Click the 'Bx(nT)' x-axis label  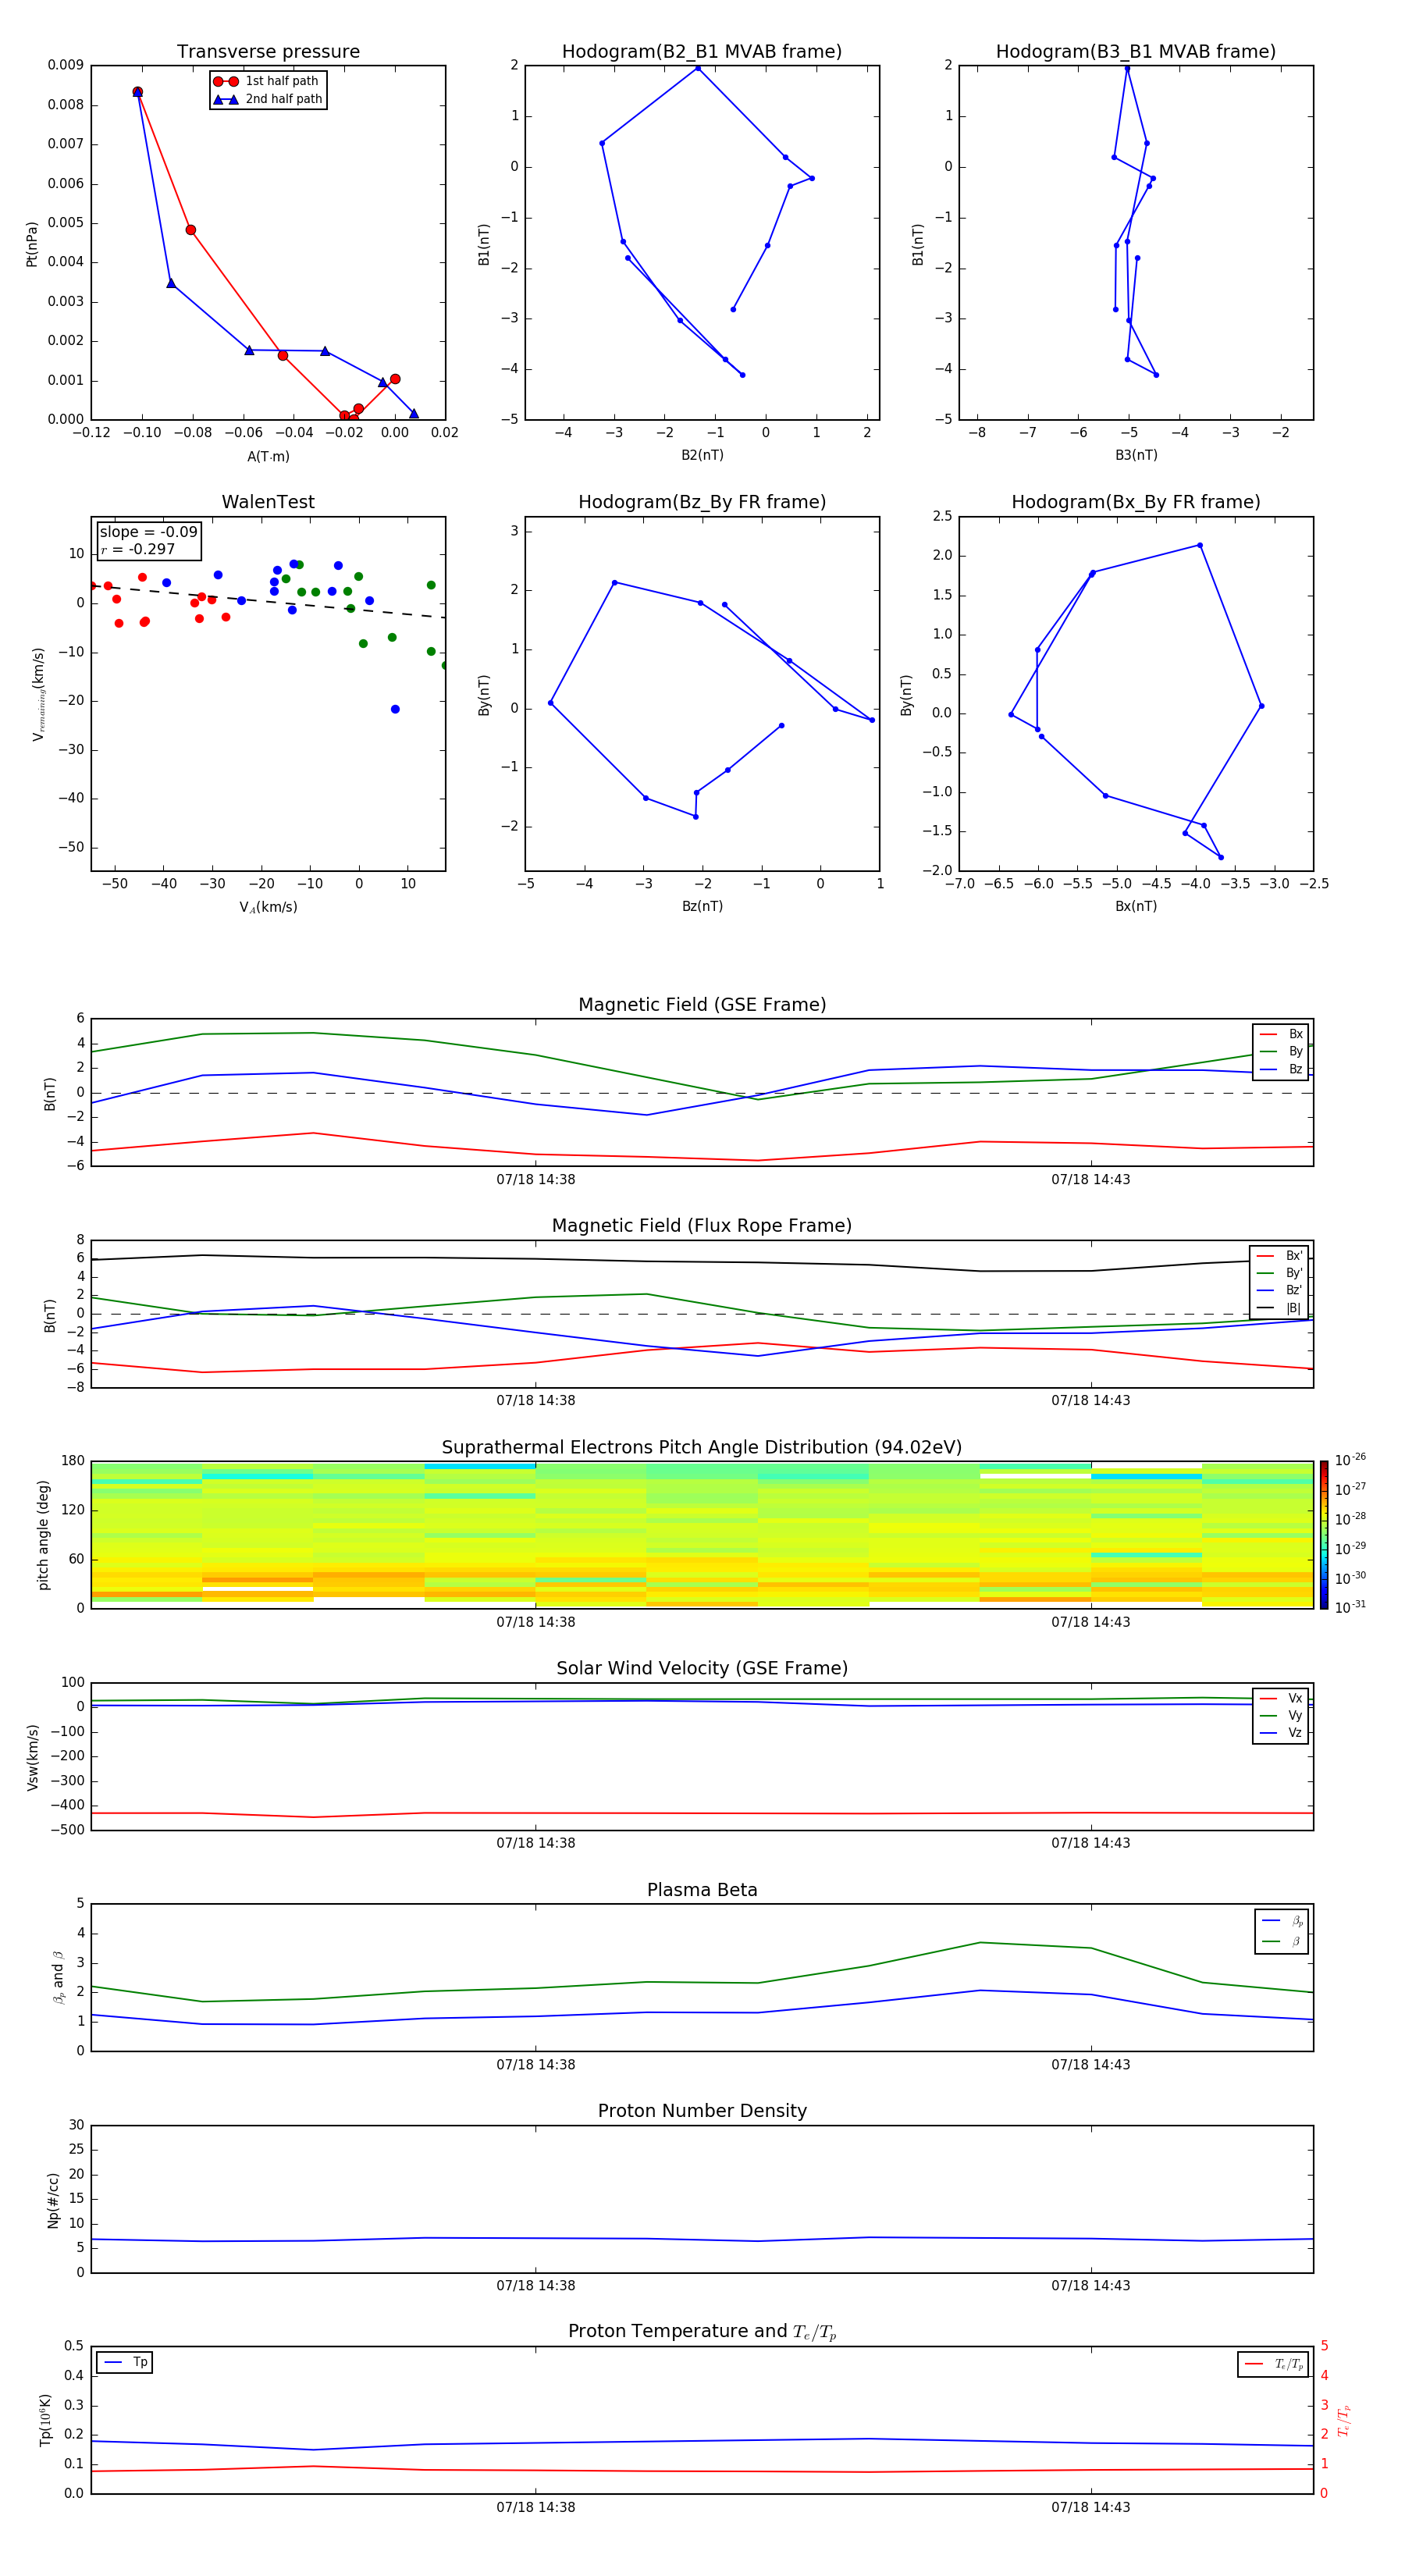1136,906
